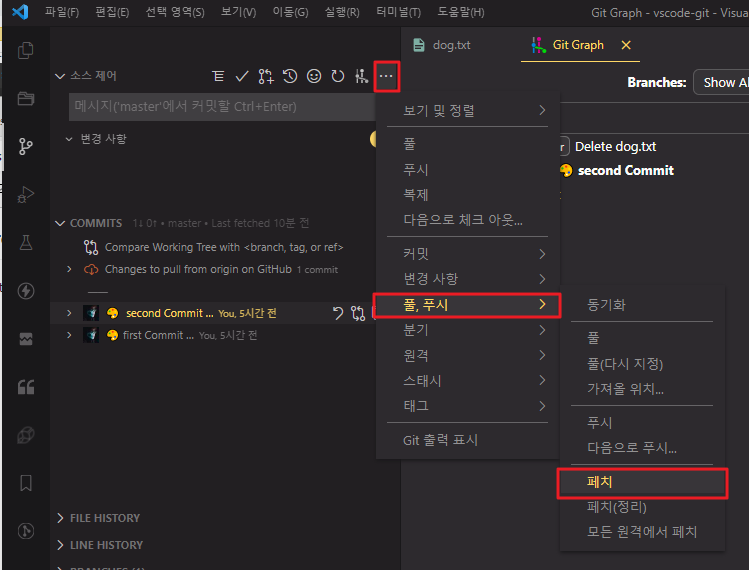Open the GitLens clock-branch activity bar icon
749x570 pixels.
point(26,531)
